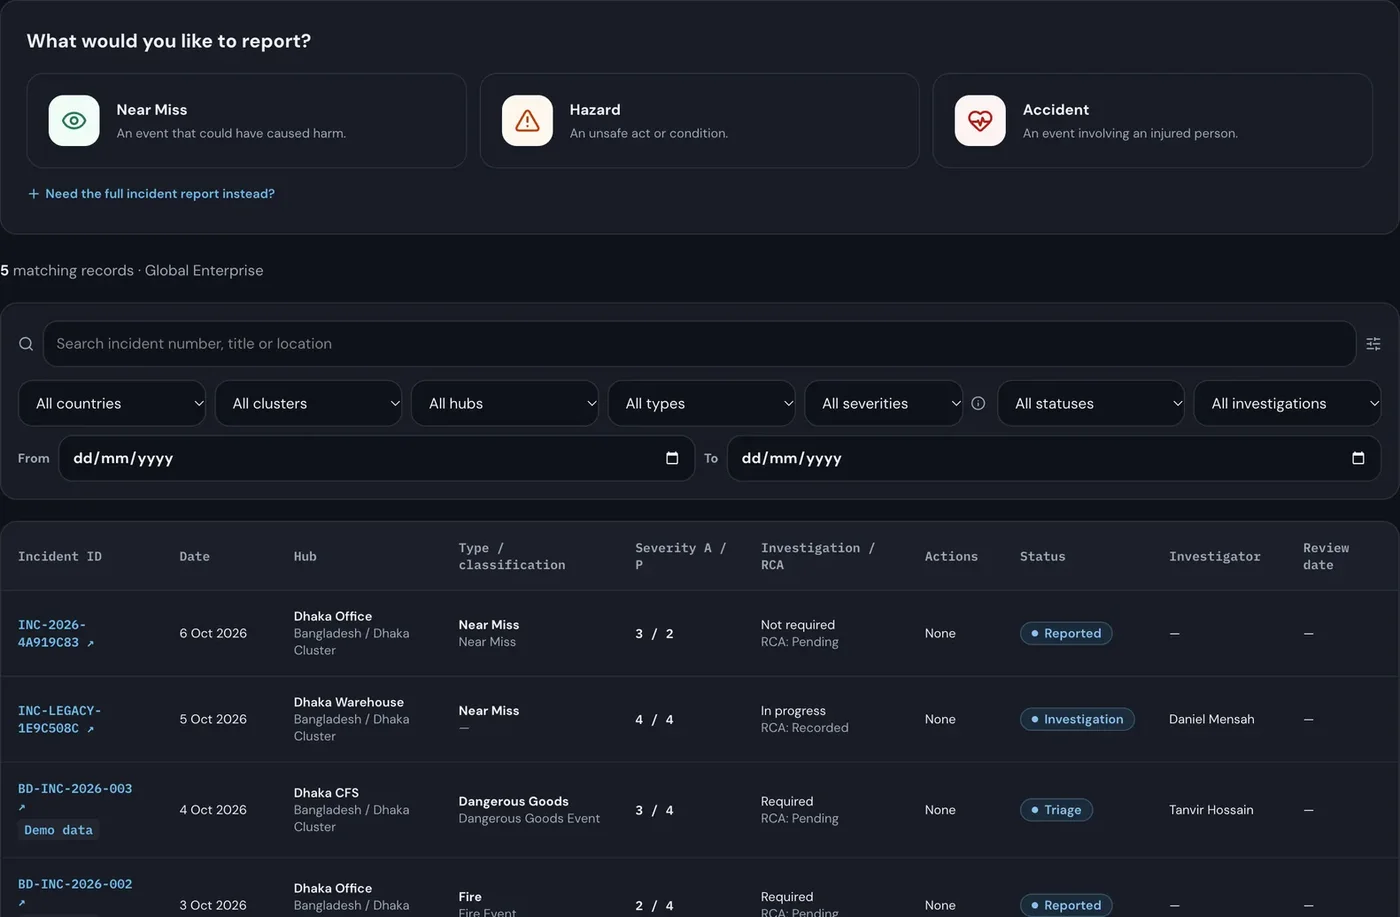Open the To date calendar picker icon

[1358, 458]
